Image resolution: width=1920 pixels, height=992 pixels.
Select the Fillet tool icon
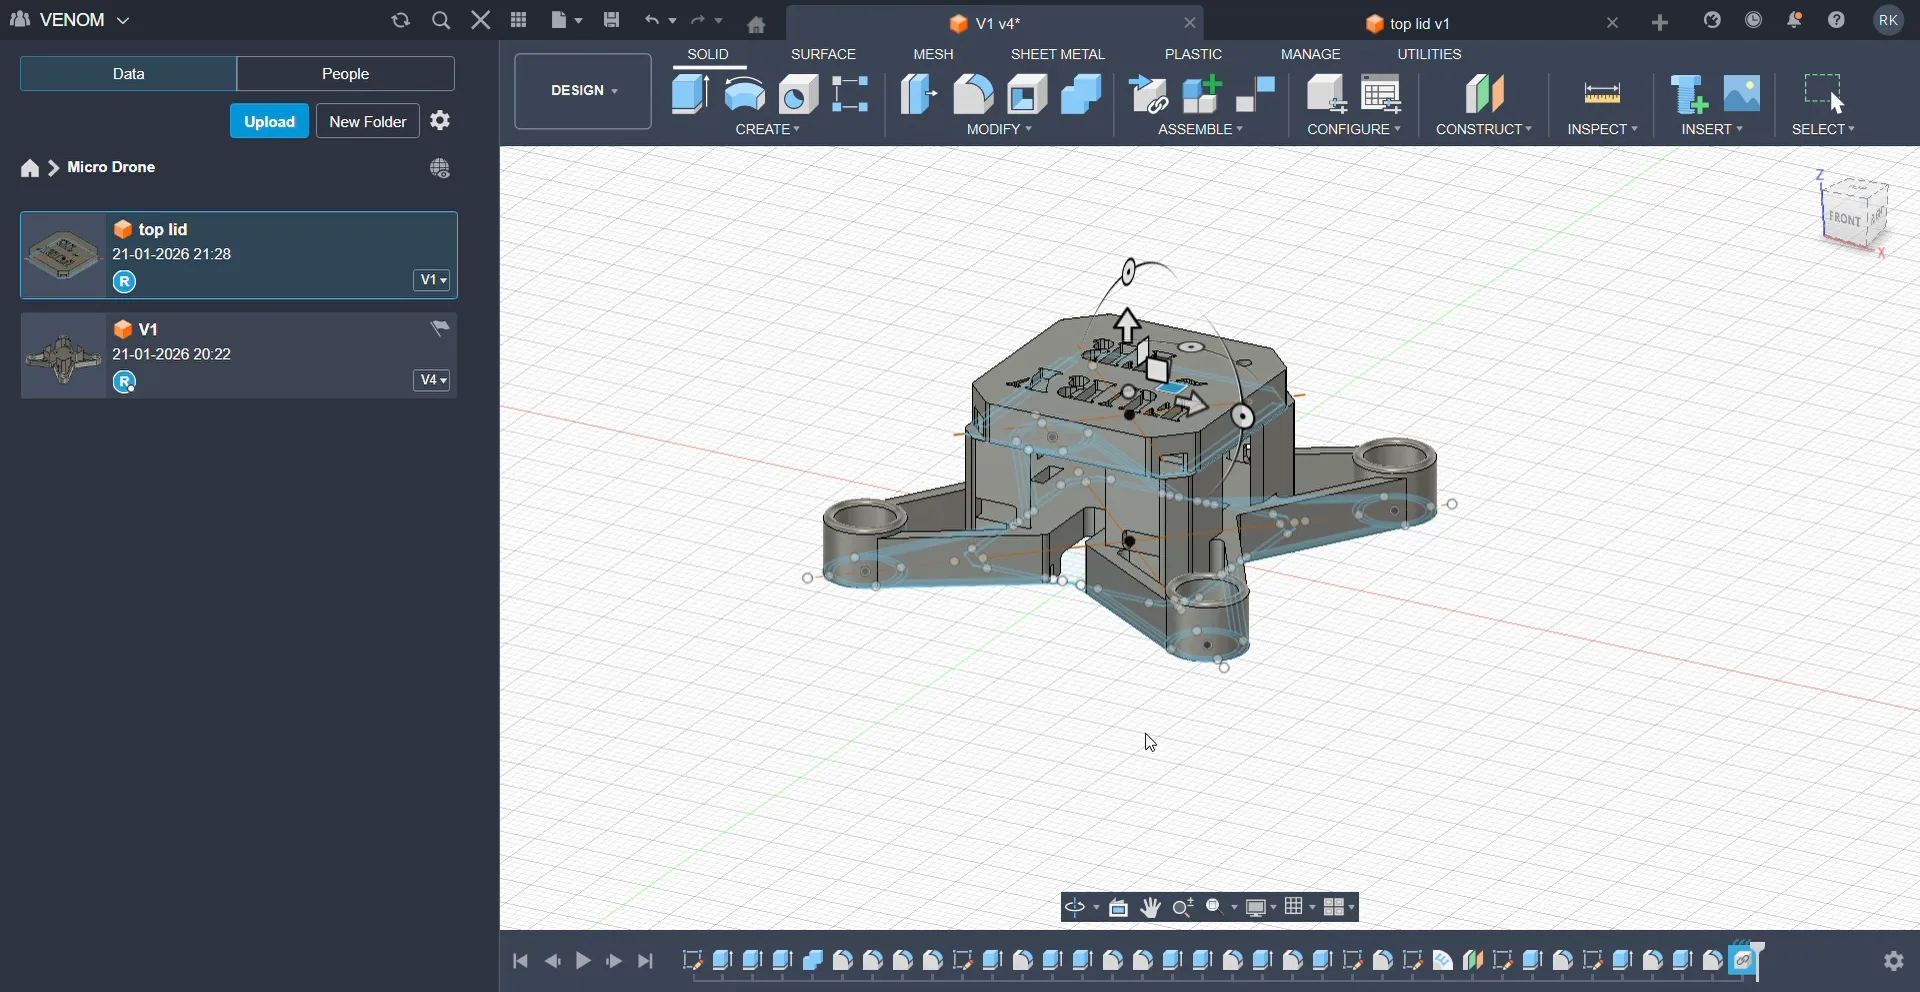coord(974,94)
